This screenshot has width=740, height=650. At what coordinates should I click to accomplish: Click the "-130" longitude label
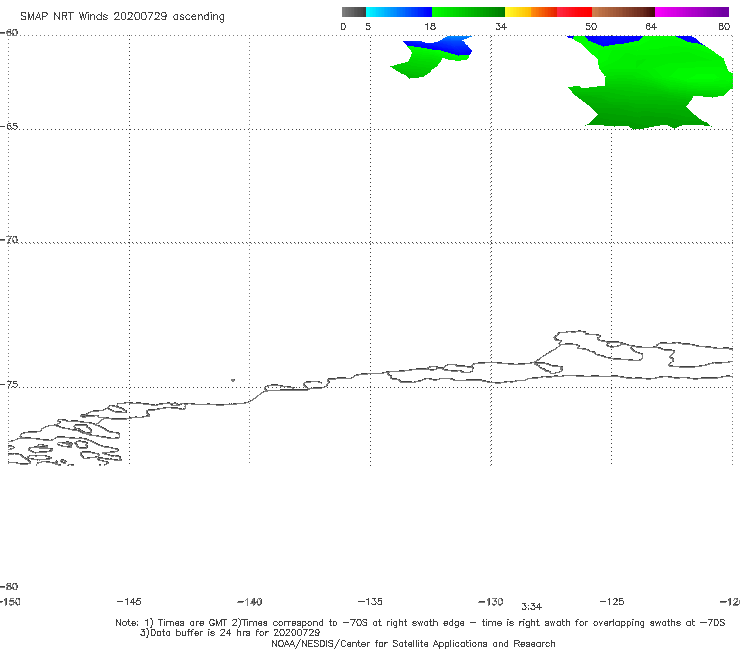pos(491,601)
